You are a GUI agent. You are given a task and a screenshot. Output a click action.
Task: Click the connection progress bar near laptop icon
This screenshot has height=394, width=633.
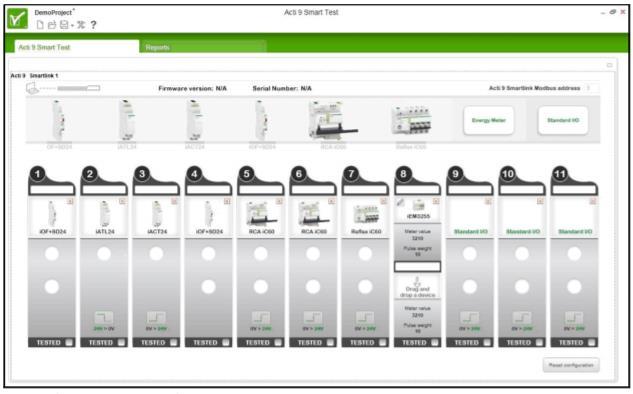(79, 88)
